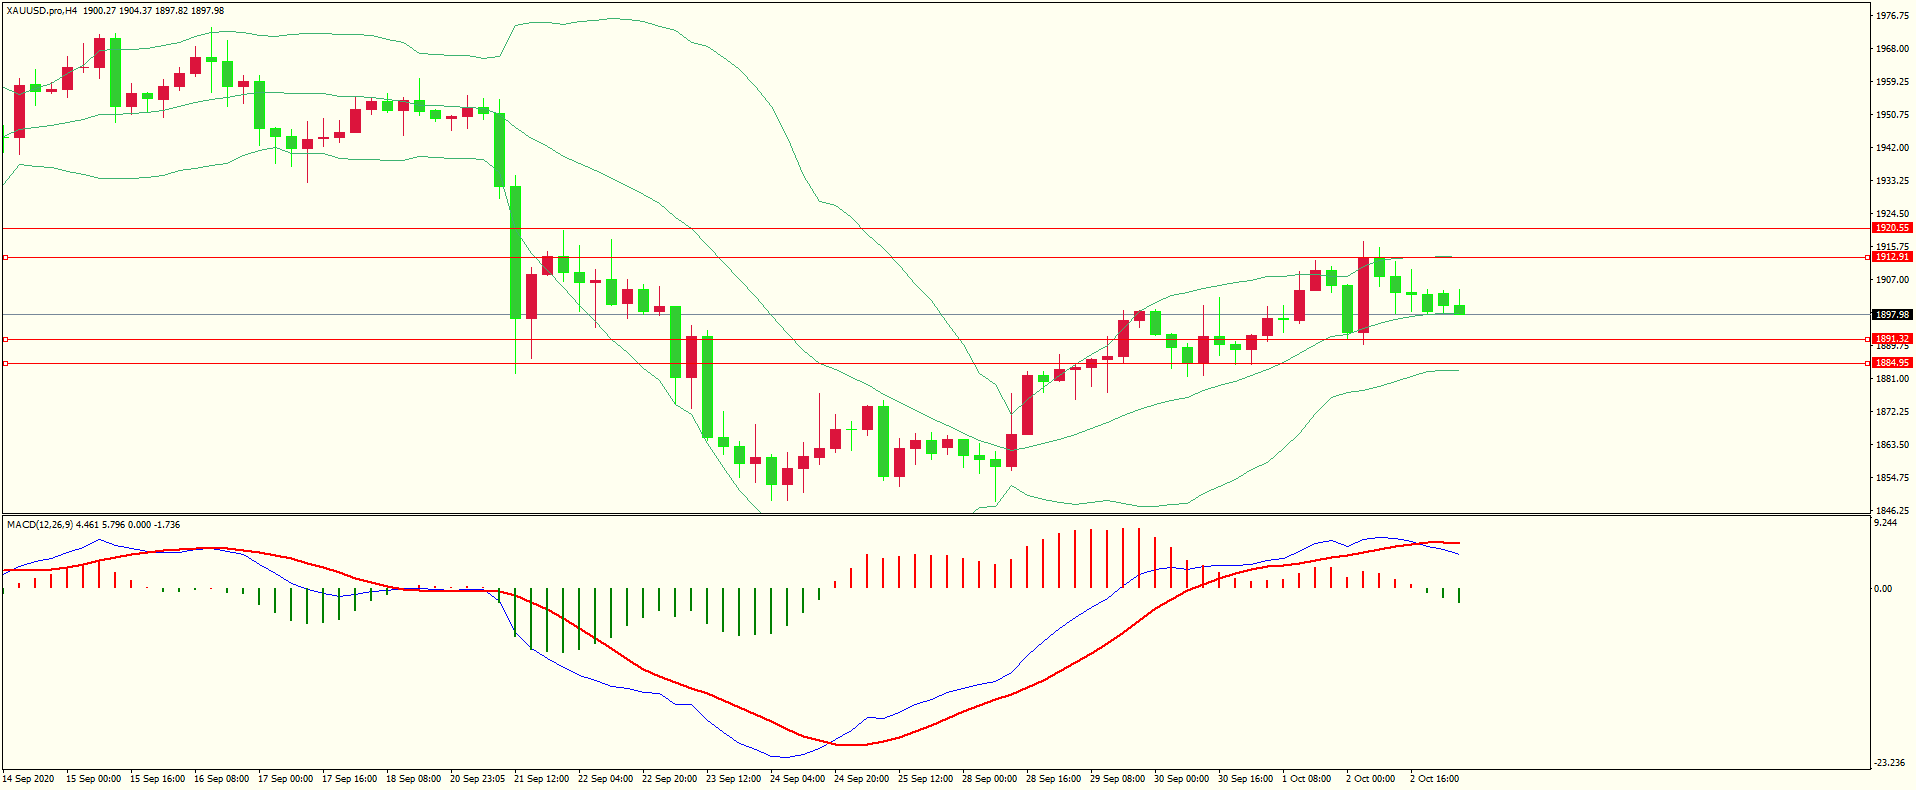Click the 1959.25 price scale value
The image size is (1916, 790).
(x=1892, y=82)
